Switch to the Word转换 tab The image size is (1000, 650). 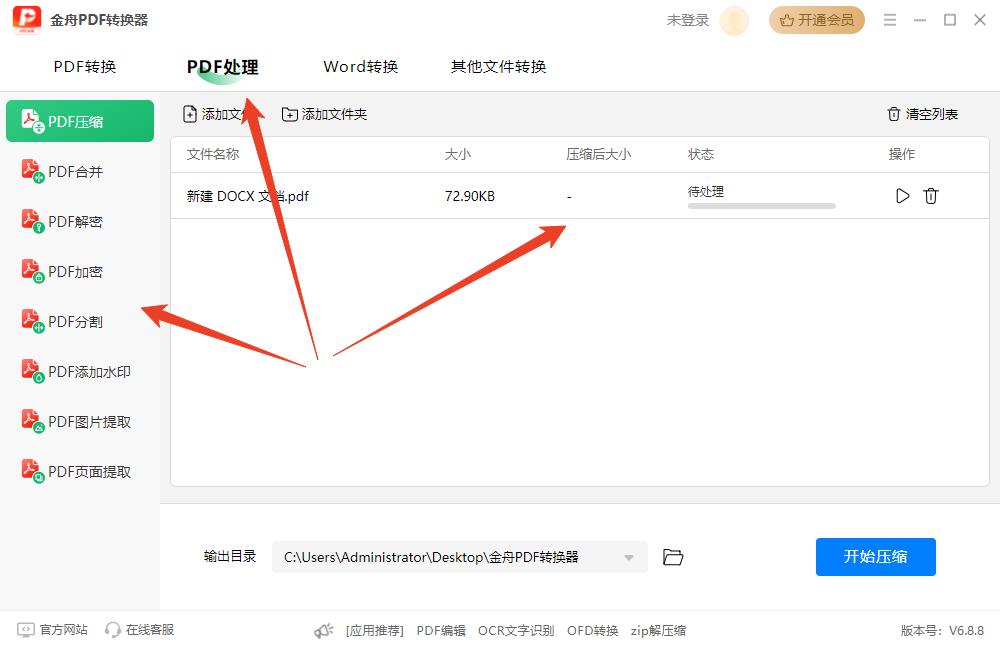pyautogui.click(x=361, y=67)
